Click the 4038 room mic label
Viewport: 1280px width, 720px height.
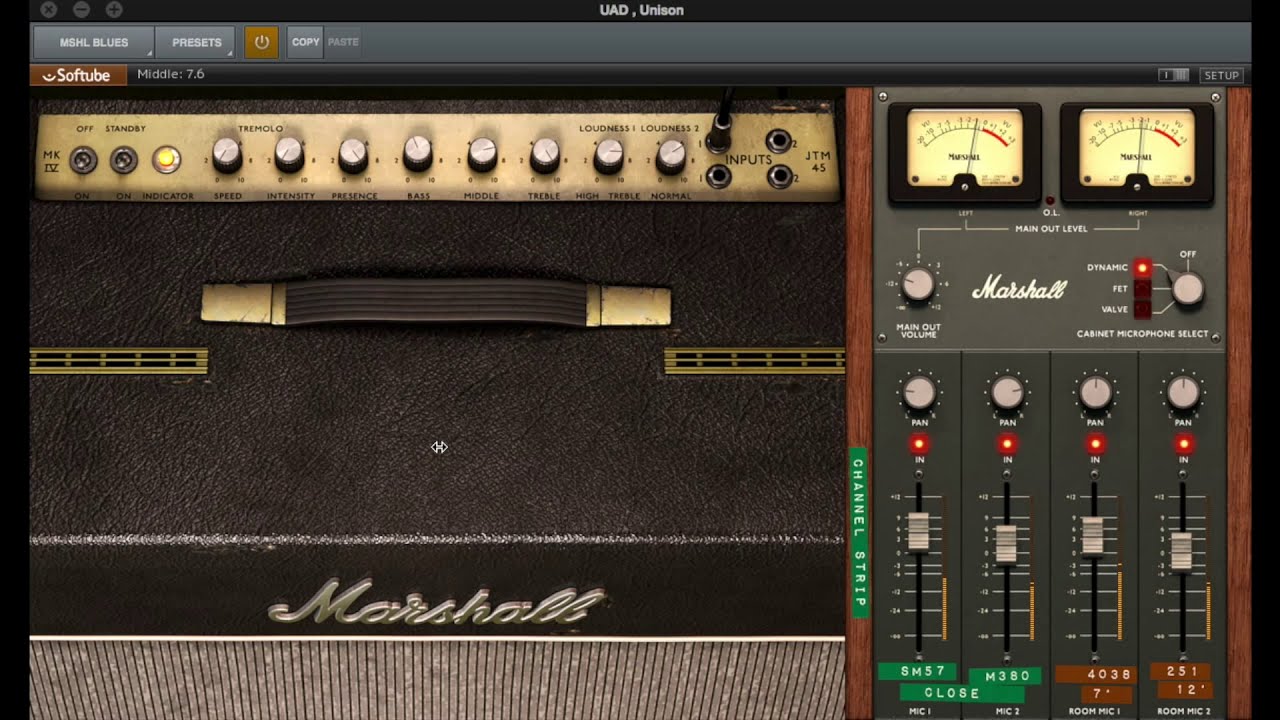(x=1094, y=674)
